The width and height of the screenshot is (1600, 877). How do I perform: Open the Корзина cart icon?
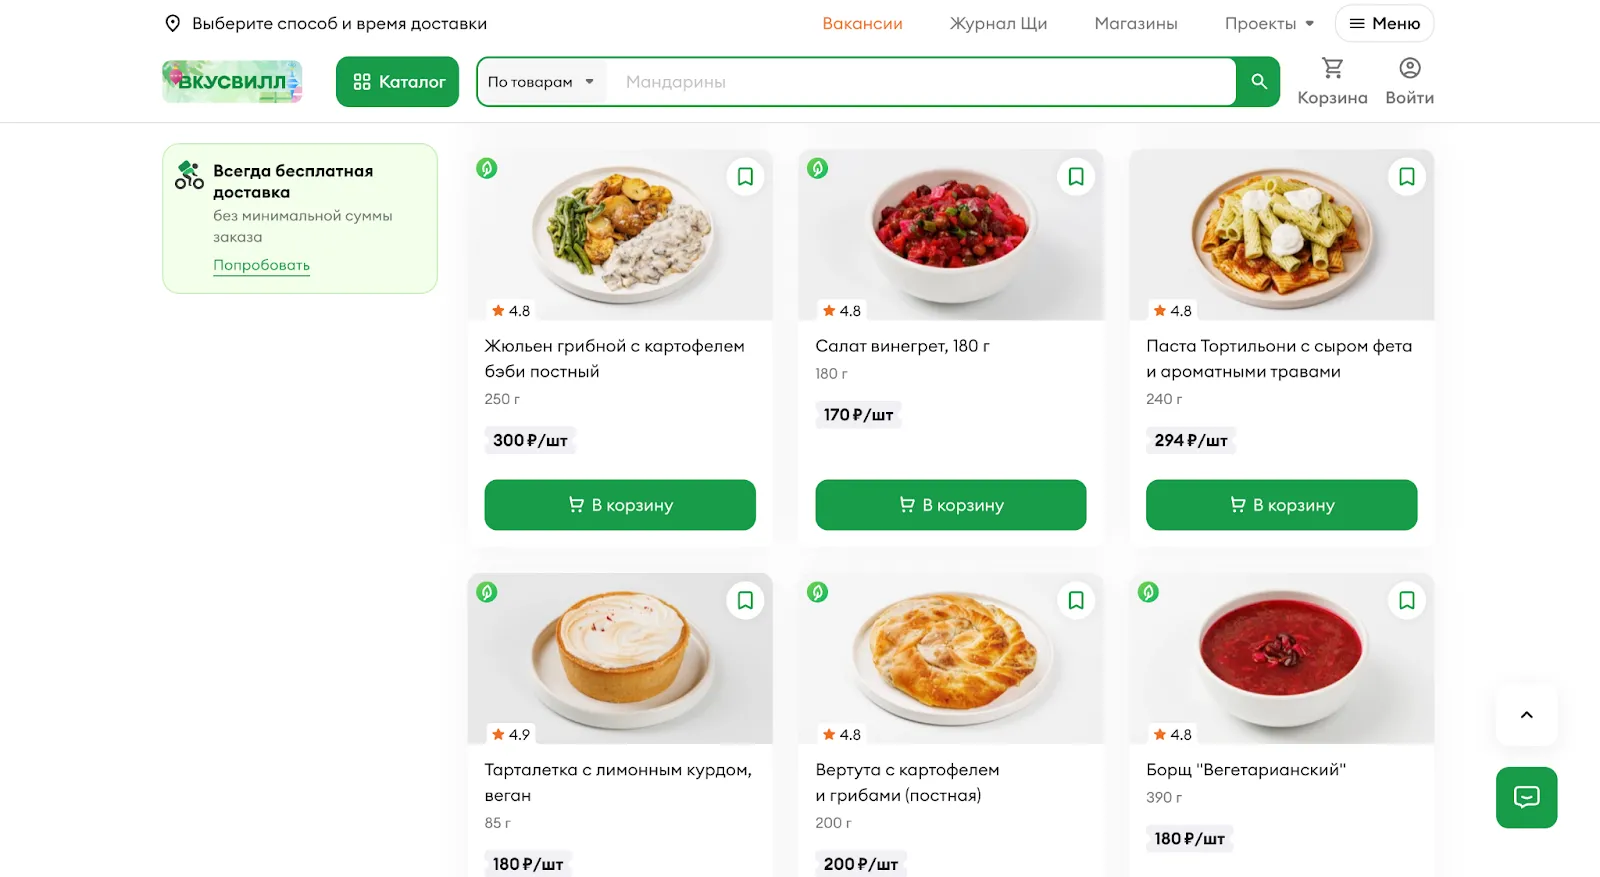pos(1332,69)
